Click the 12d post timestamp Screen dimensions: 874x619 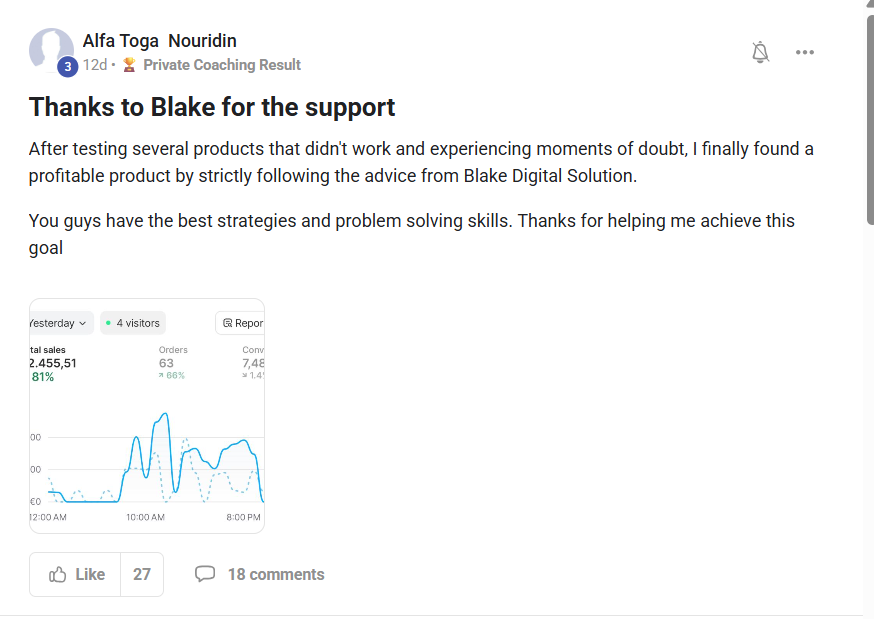point(95,65)
